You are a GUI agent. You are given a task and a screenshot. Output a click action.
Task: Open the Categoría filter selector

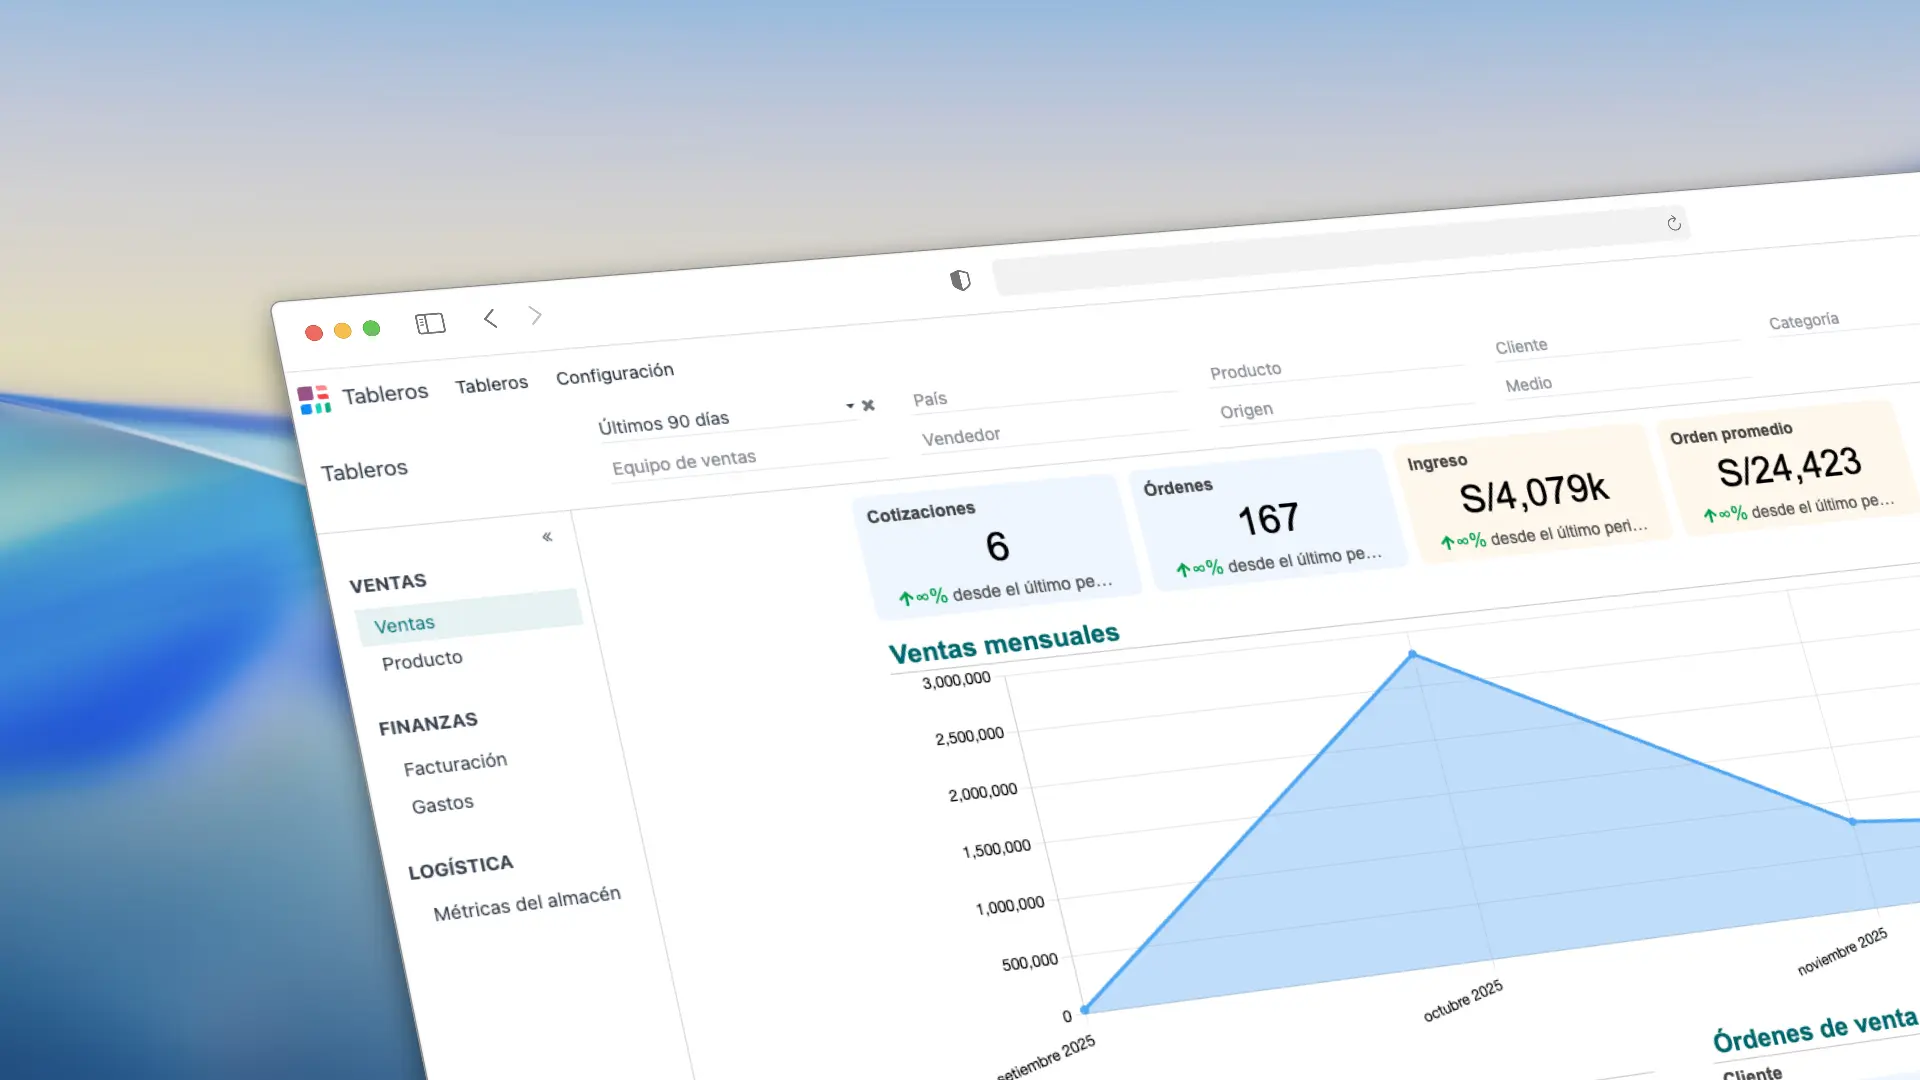pos(1805,320)
